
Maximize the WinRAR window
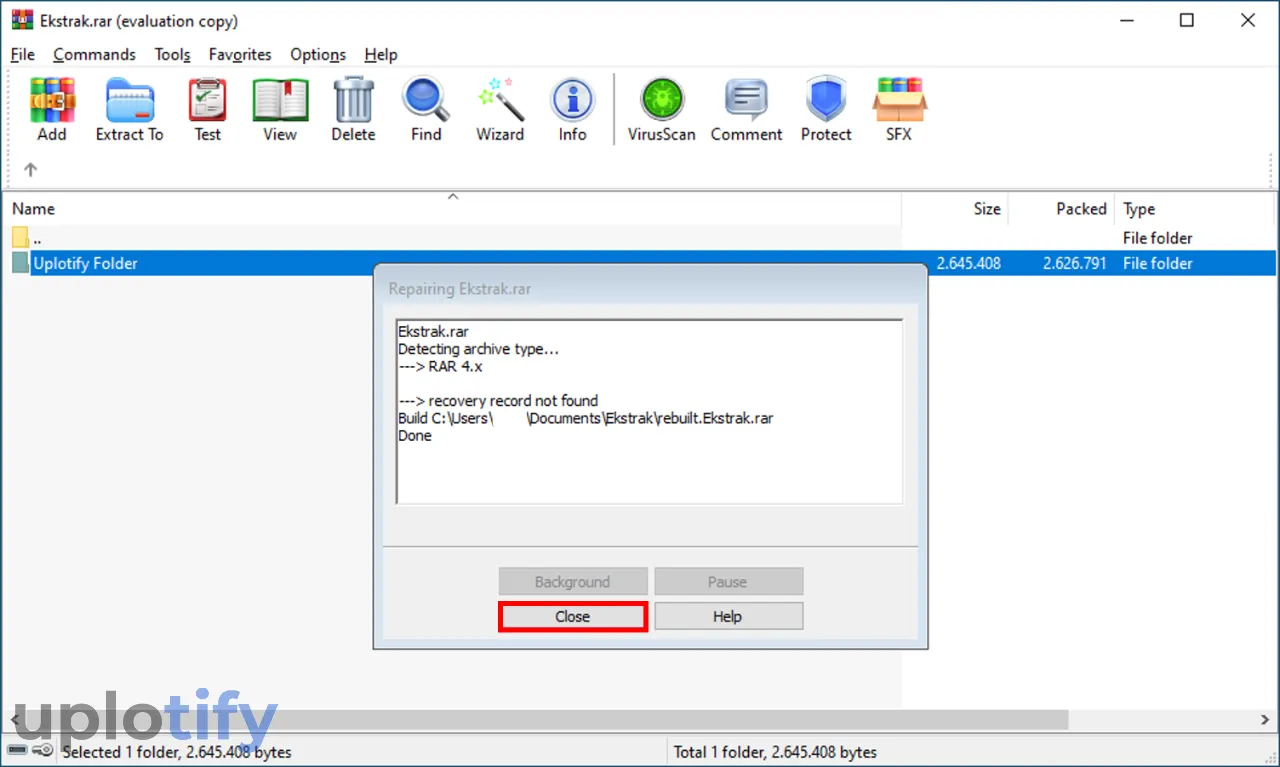tap(1186, 21)
